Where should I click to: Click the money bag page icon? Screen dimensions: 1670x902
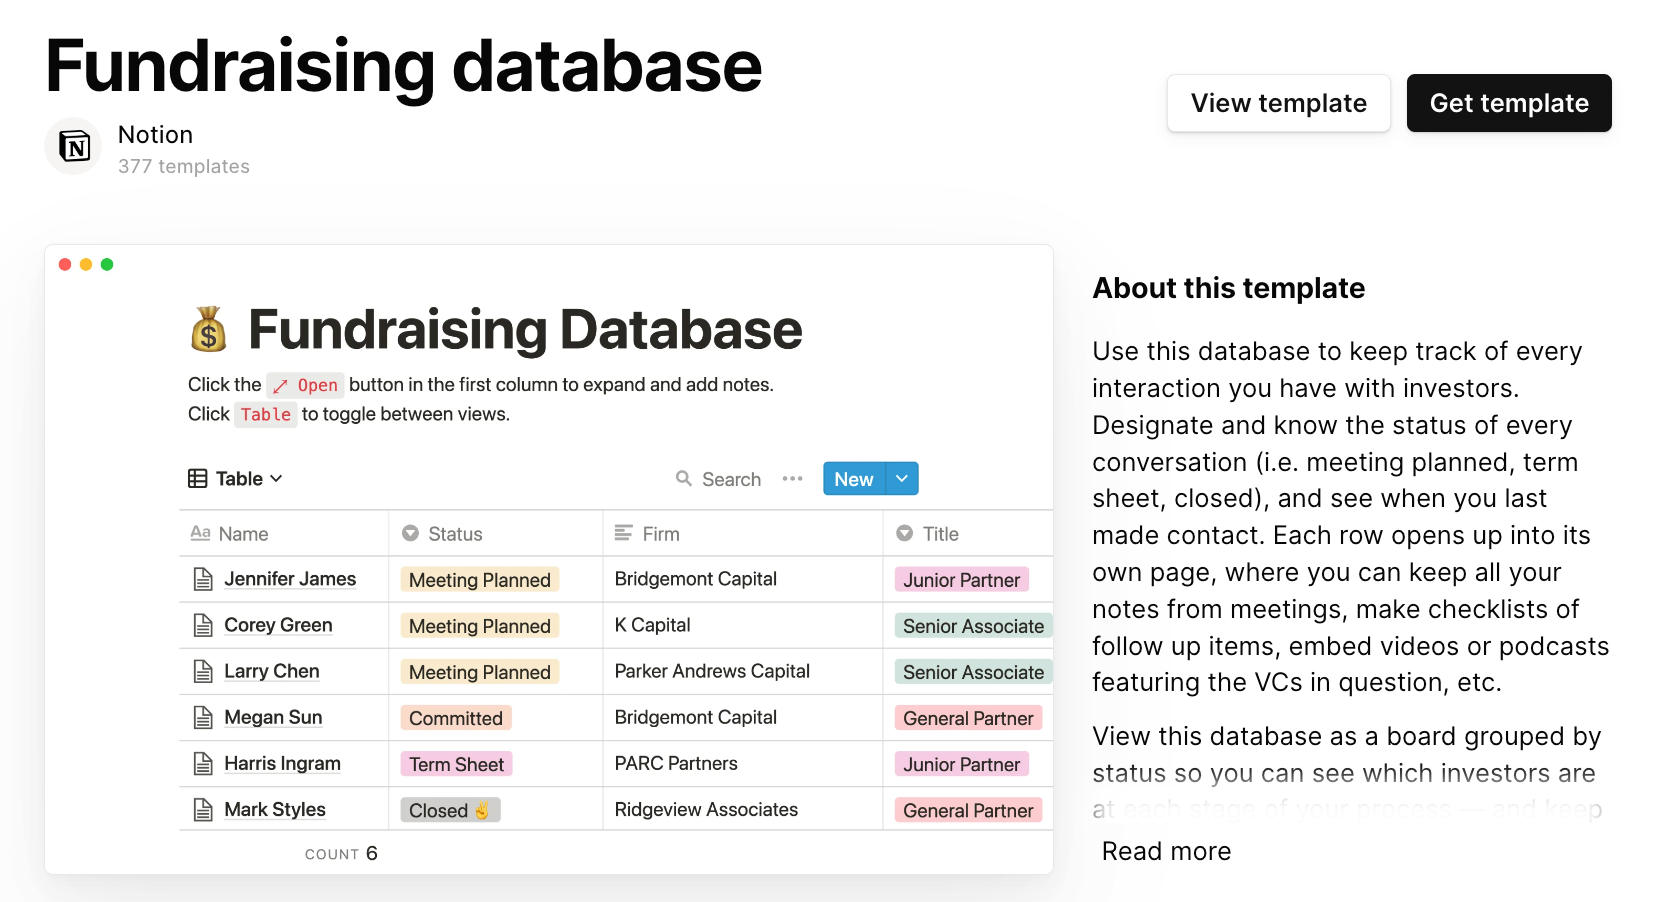[x=209, y=329]
